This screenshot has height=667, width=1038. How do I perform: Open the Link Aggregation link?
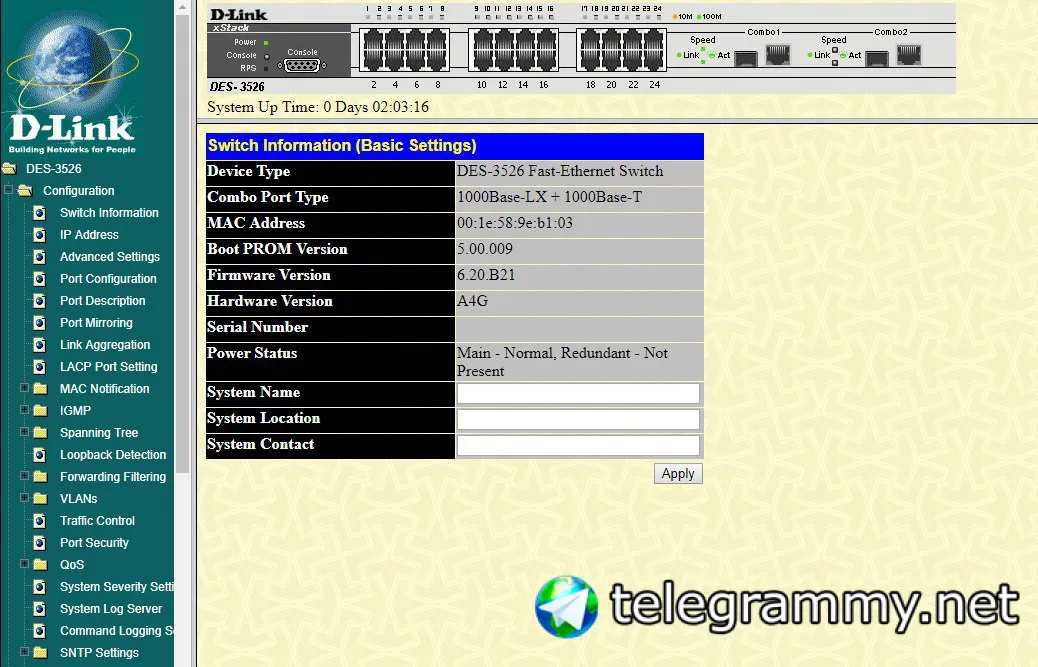coord(105,345)
